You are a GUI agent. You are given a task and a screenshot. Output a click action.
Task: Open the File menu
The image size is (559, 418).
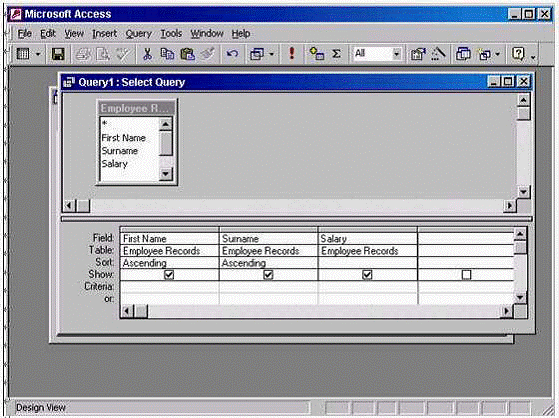pyautogui.click(x=25, y=34)
